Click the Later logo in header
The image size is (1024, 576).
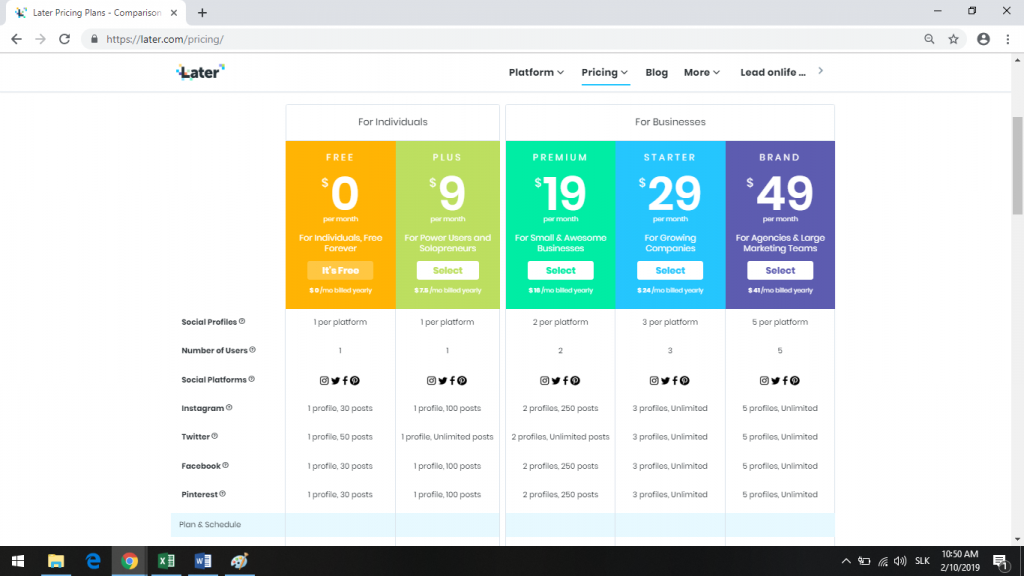coord(200,72)
